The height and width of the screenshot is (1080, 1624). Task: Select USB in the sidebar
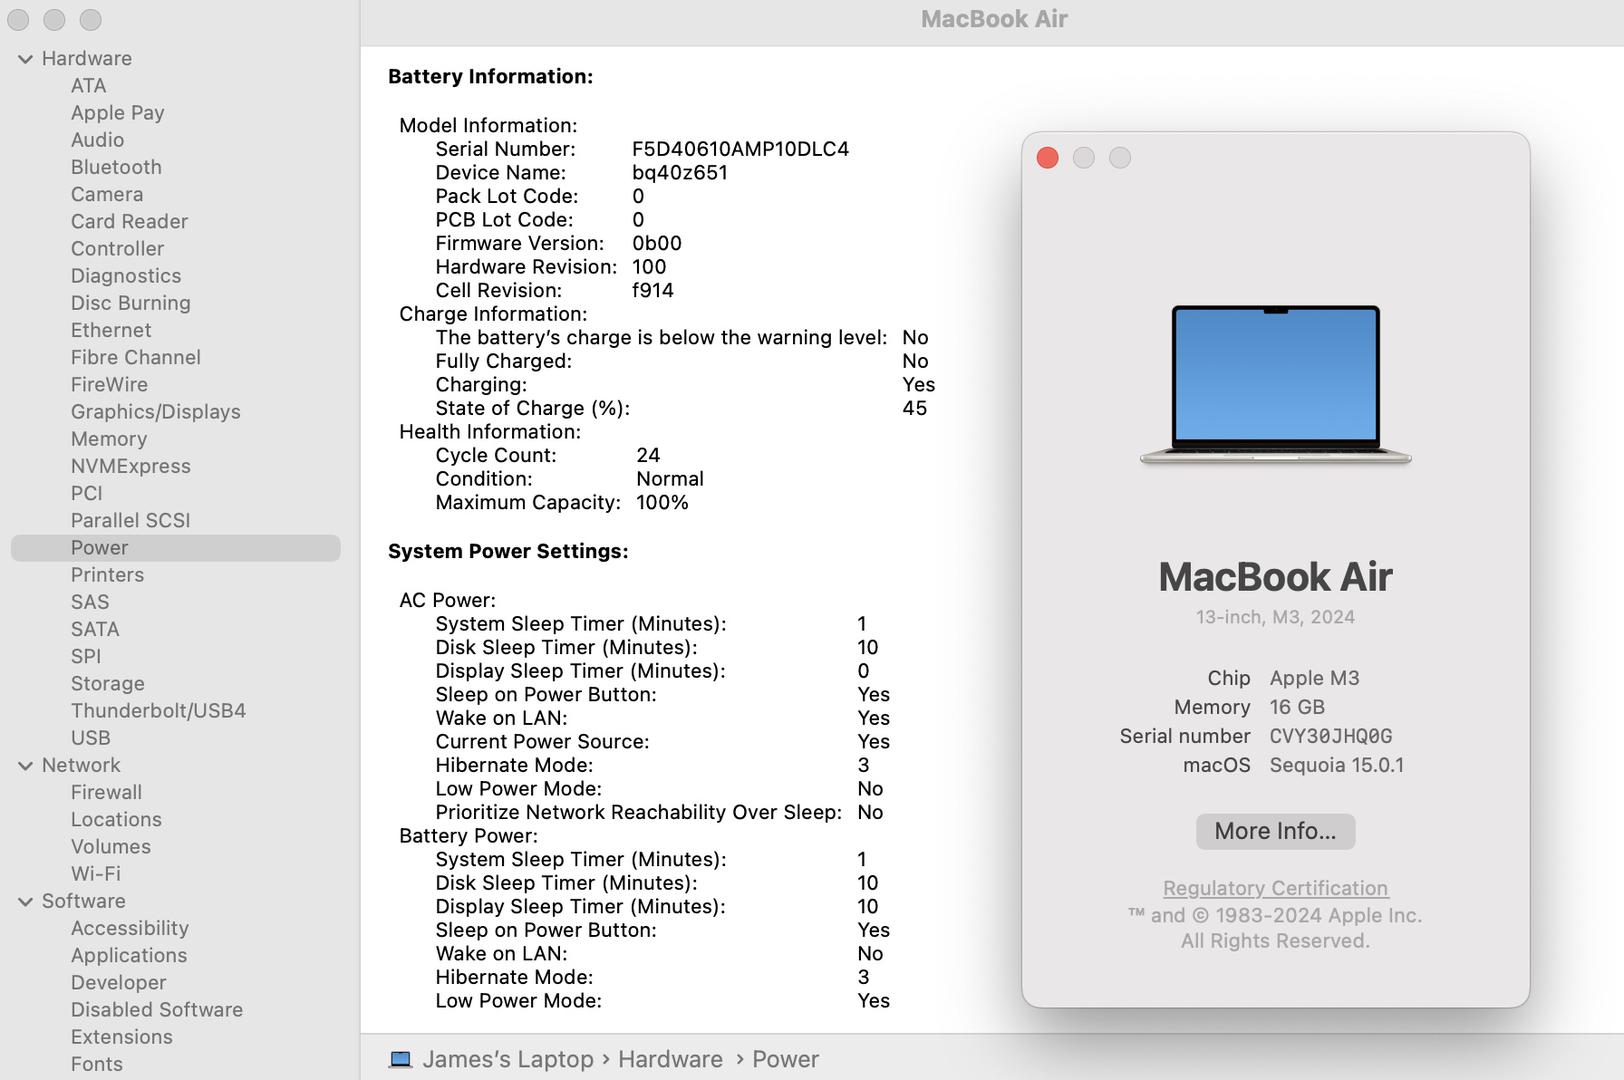(90, 738)
